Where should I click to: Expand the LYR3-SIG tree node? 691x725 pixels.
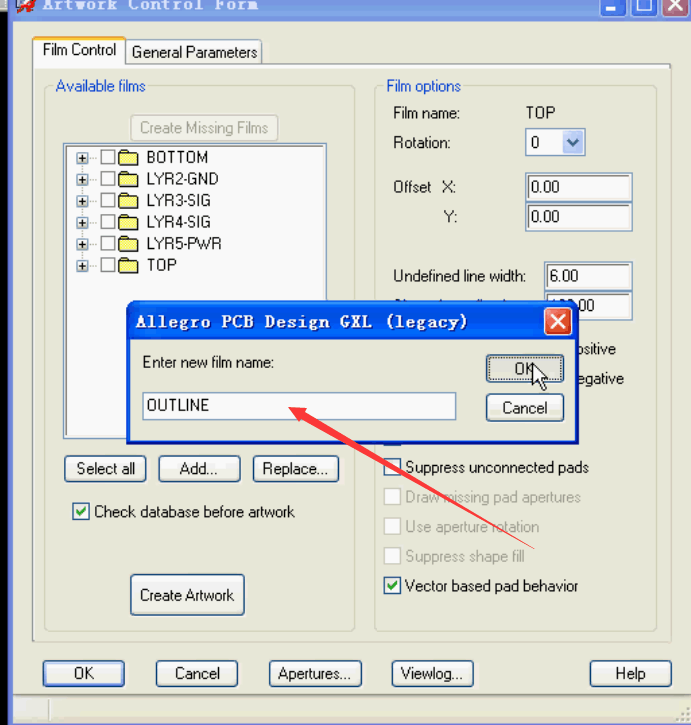[x=82, y=201]
